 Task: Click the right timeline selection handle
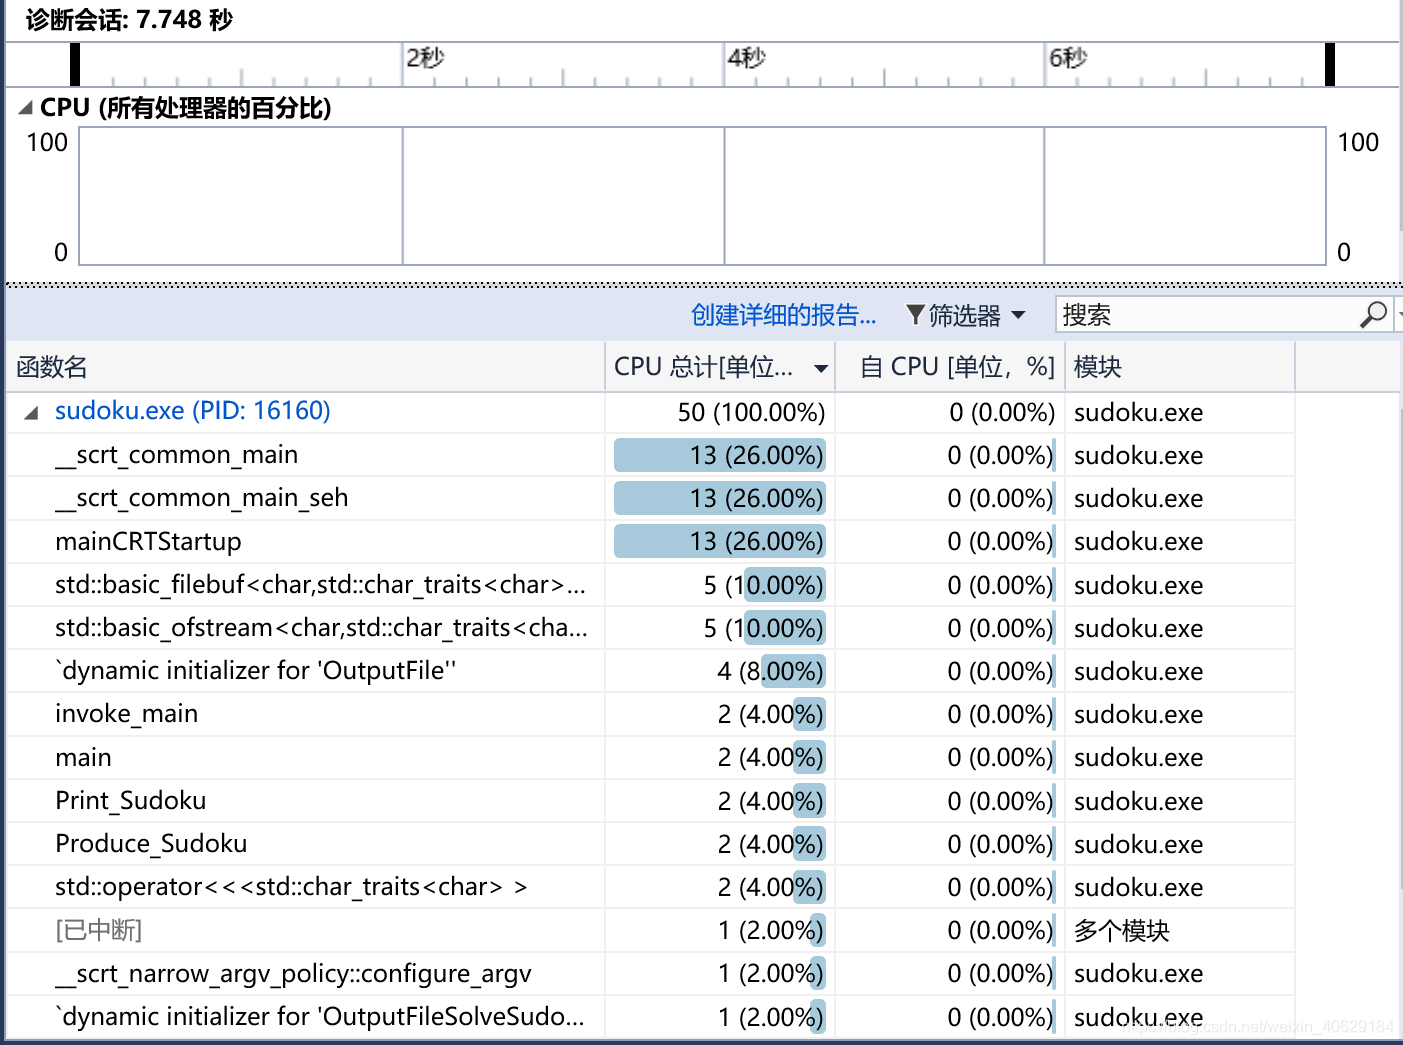click(x=1330, y=64)
